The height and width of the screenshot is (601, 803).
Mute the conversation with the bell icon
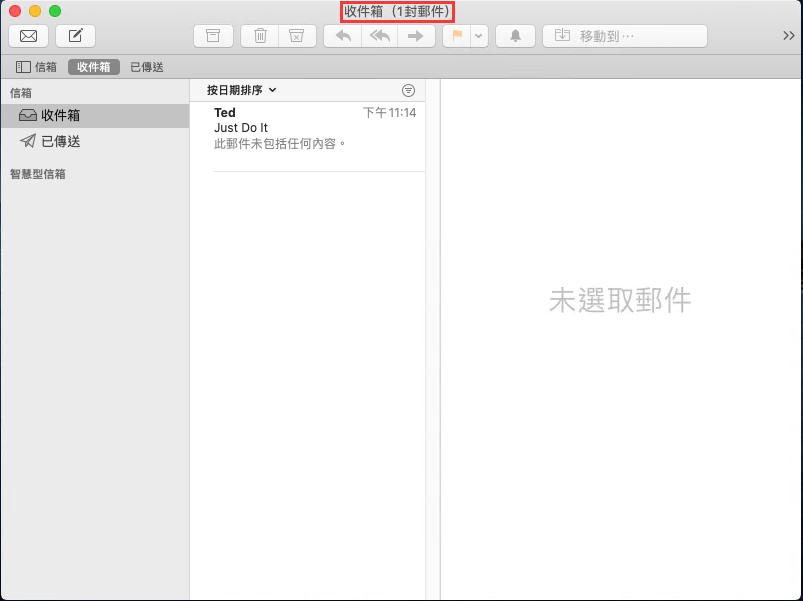coord(515,36)
